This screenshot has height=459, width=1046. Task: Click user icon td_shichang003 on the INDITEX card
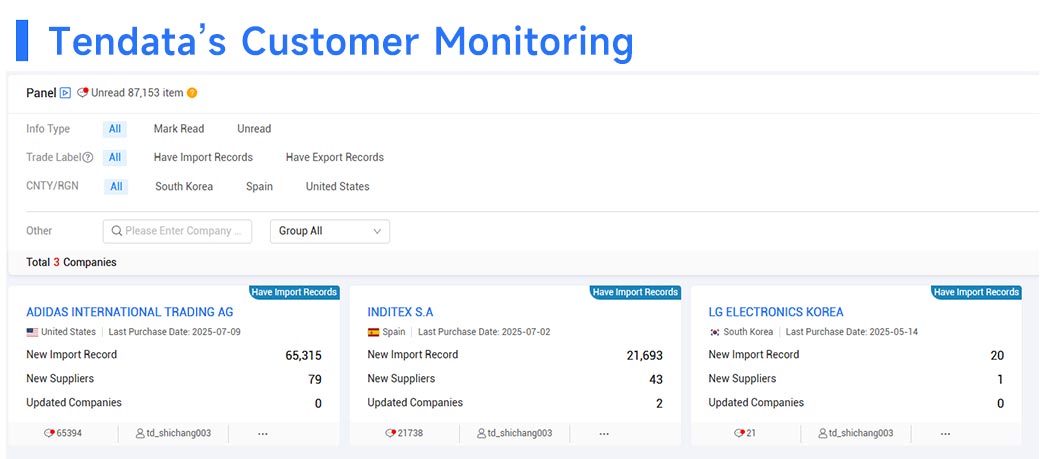(481, 433)
